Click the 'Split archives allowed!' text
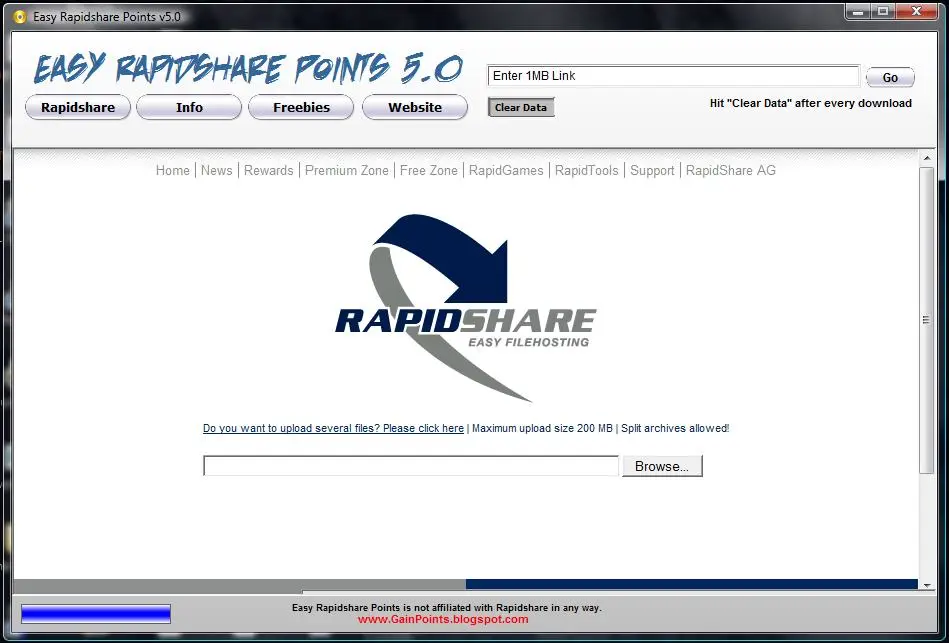The image size is (949, 643). coord(675,428)
